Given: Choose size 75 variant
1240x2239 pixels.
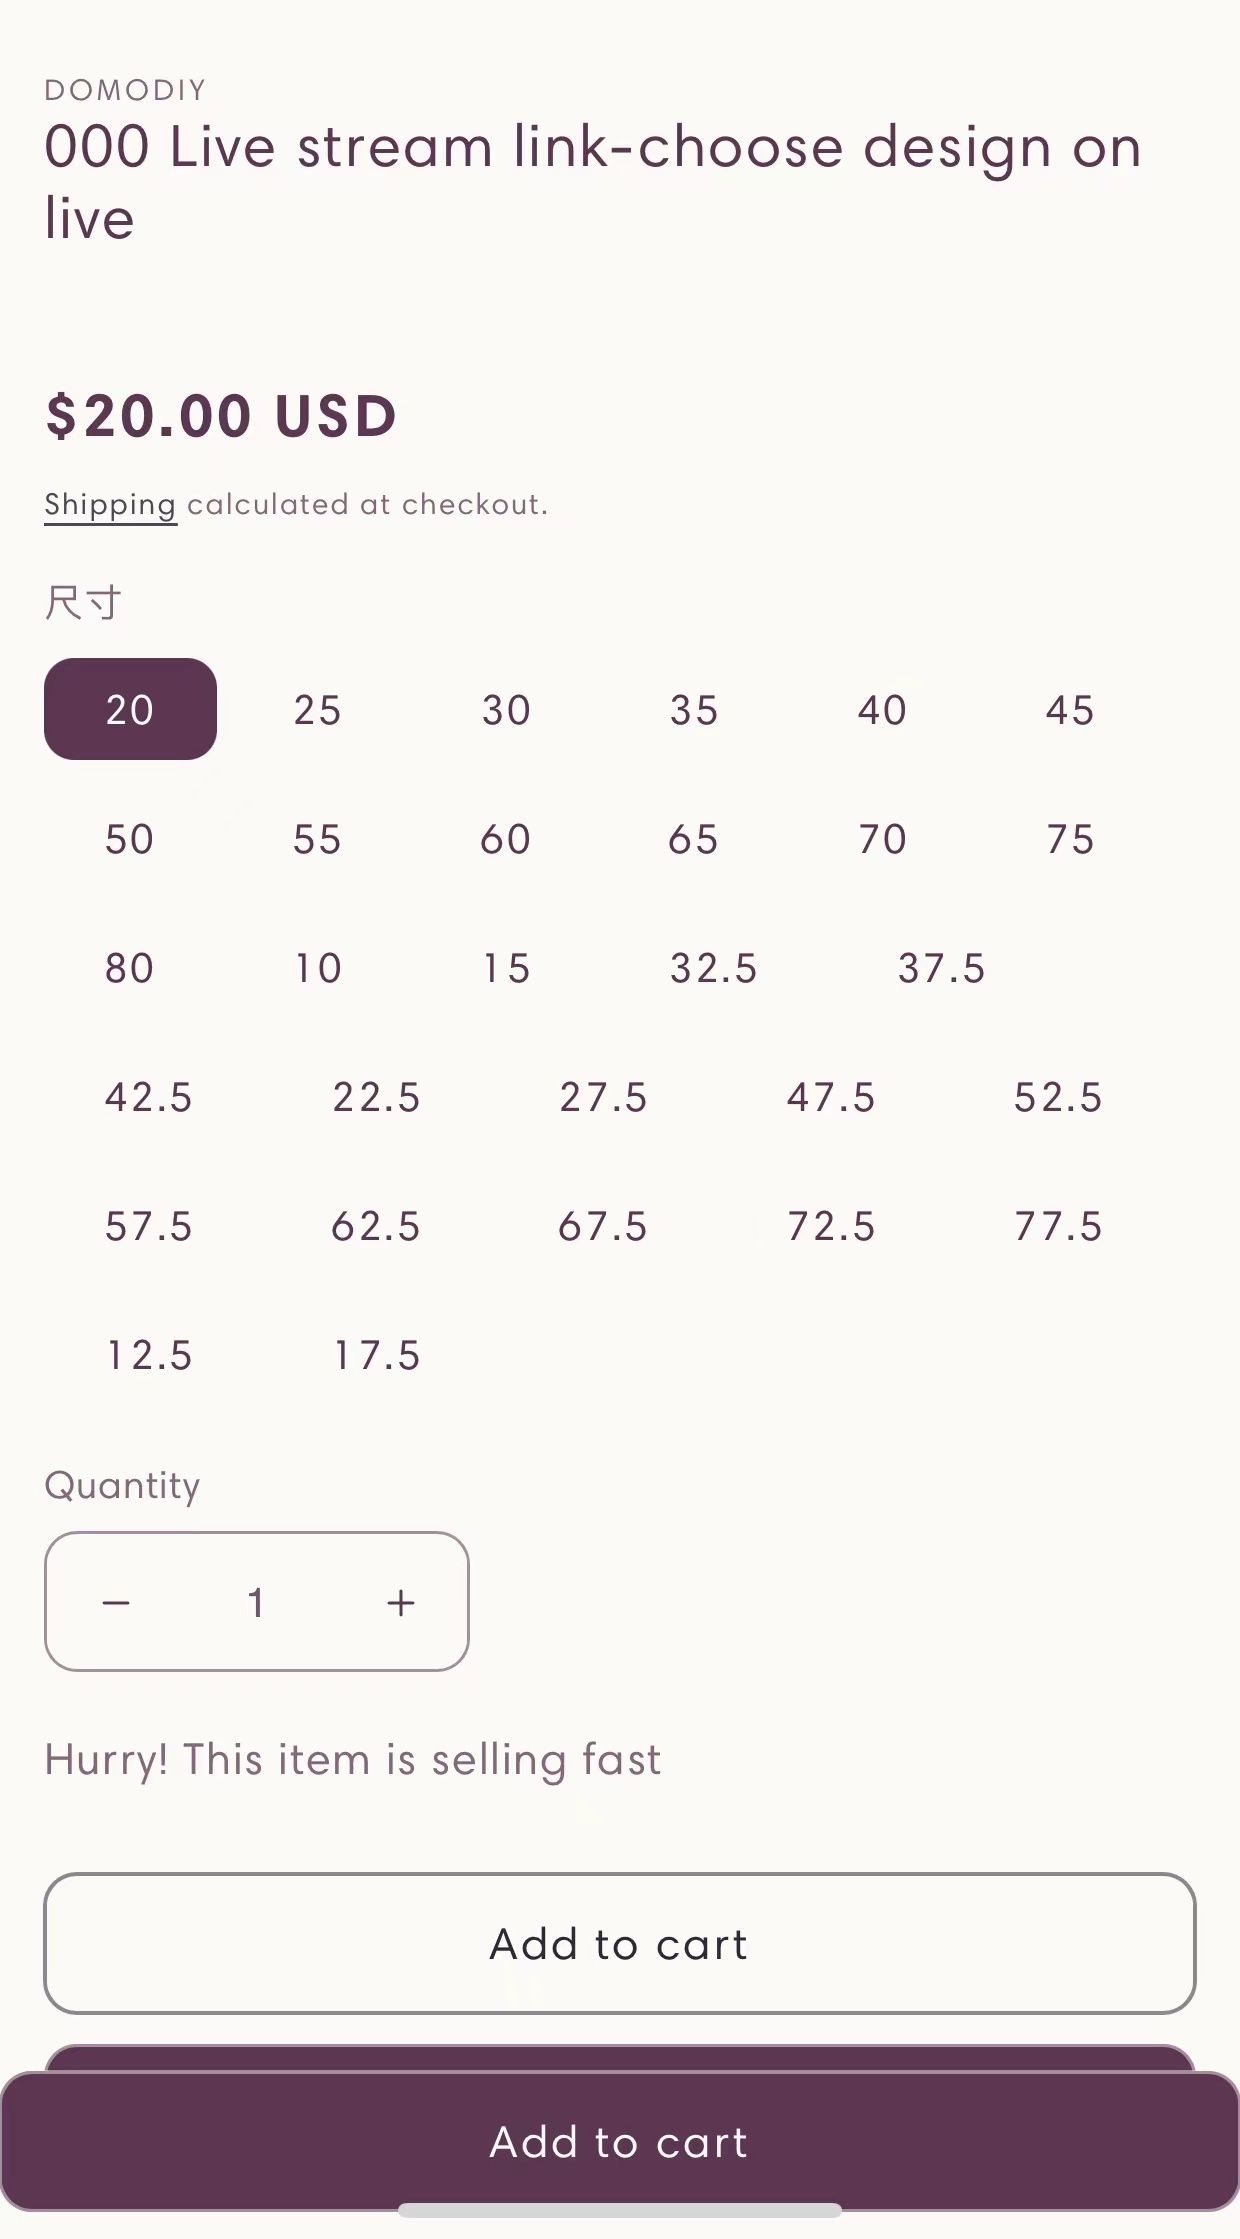Looking at the screenshot, I should 1070,839.
